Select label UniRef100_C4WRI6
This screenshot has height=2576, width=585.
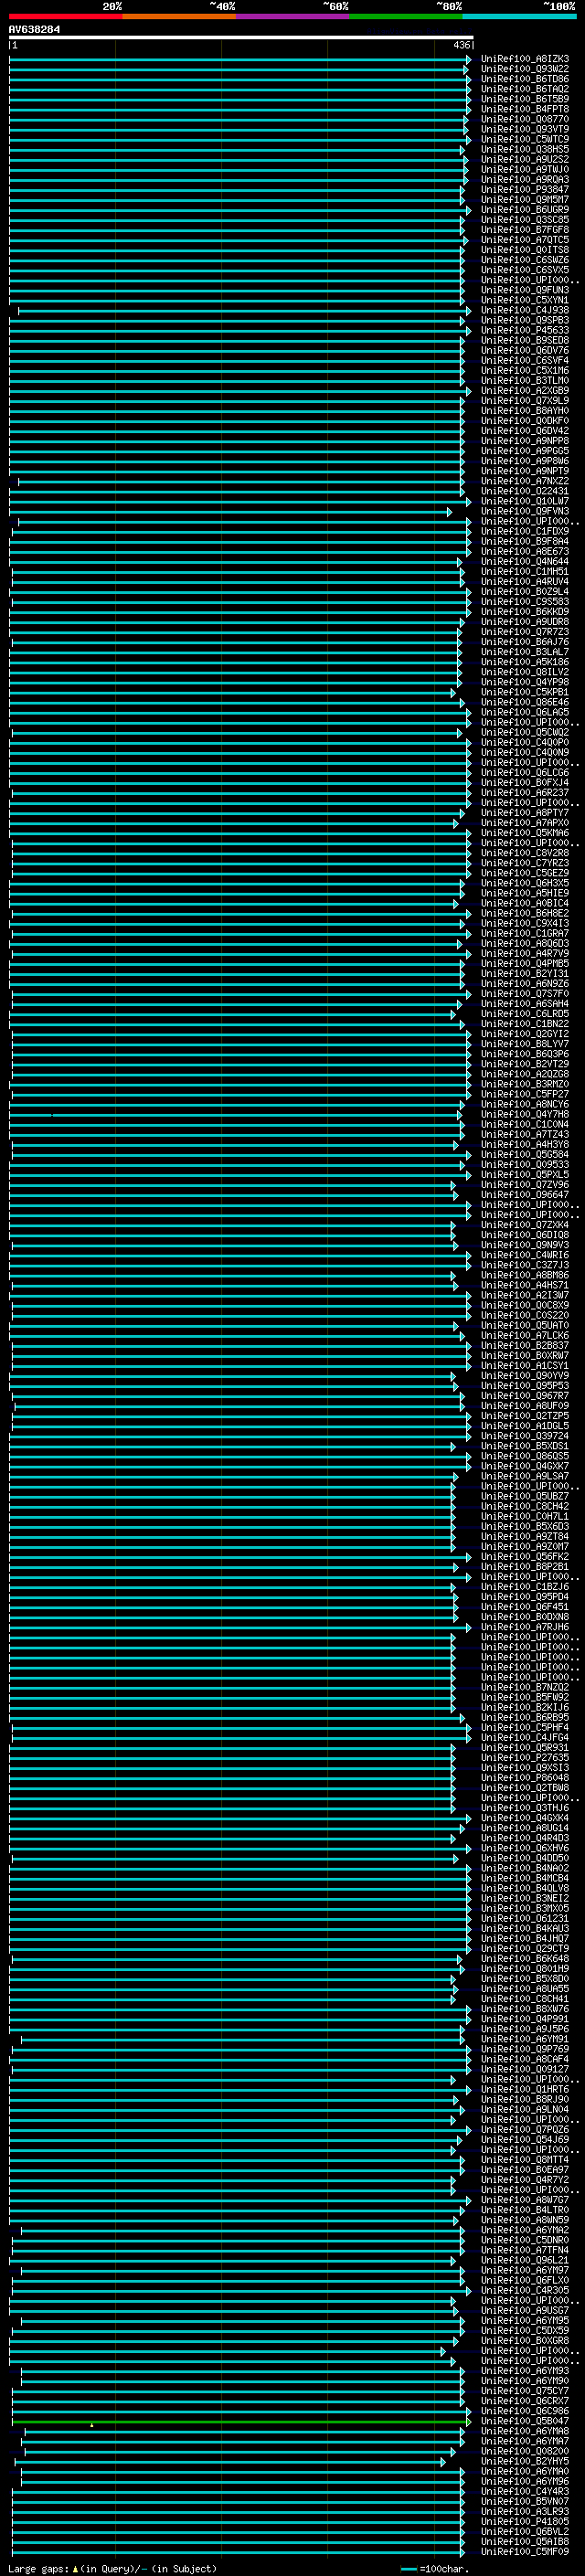click(525, 1254)
